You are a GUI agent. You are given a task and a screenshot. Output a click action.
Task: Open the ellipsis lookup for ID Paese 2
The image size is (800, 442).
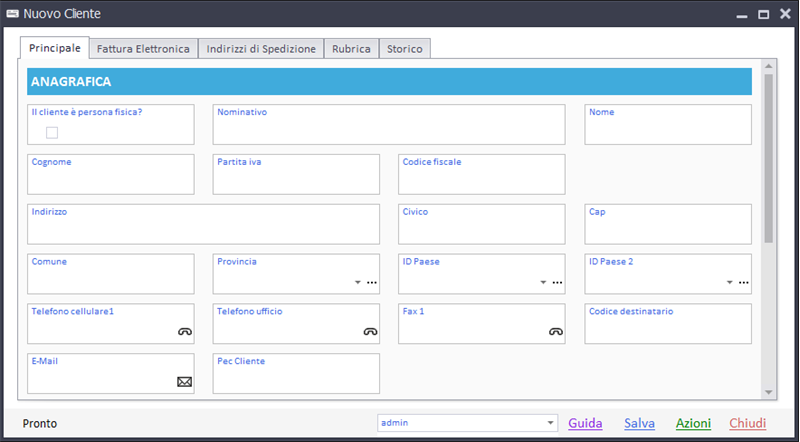pyautogui.click(x=744, y=282)
